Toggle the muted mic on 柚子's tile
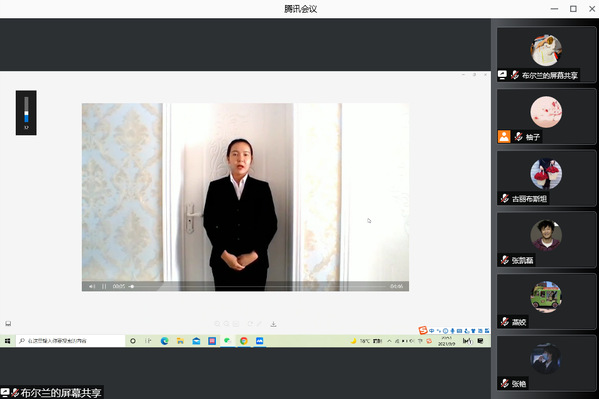 tap(518, 136)
